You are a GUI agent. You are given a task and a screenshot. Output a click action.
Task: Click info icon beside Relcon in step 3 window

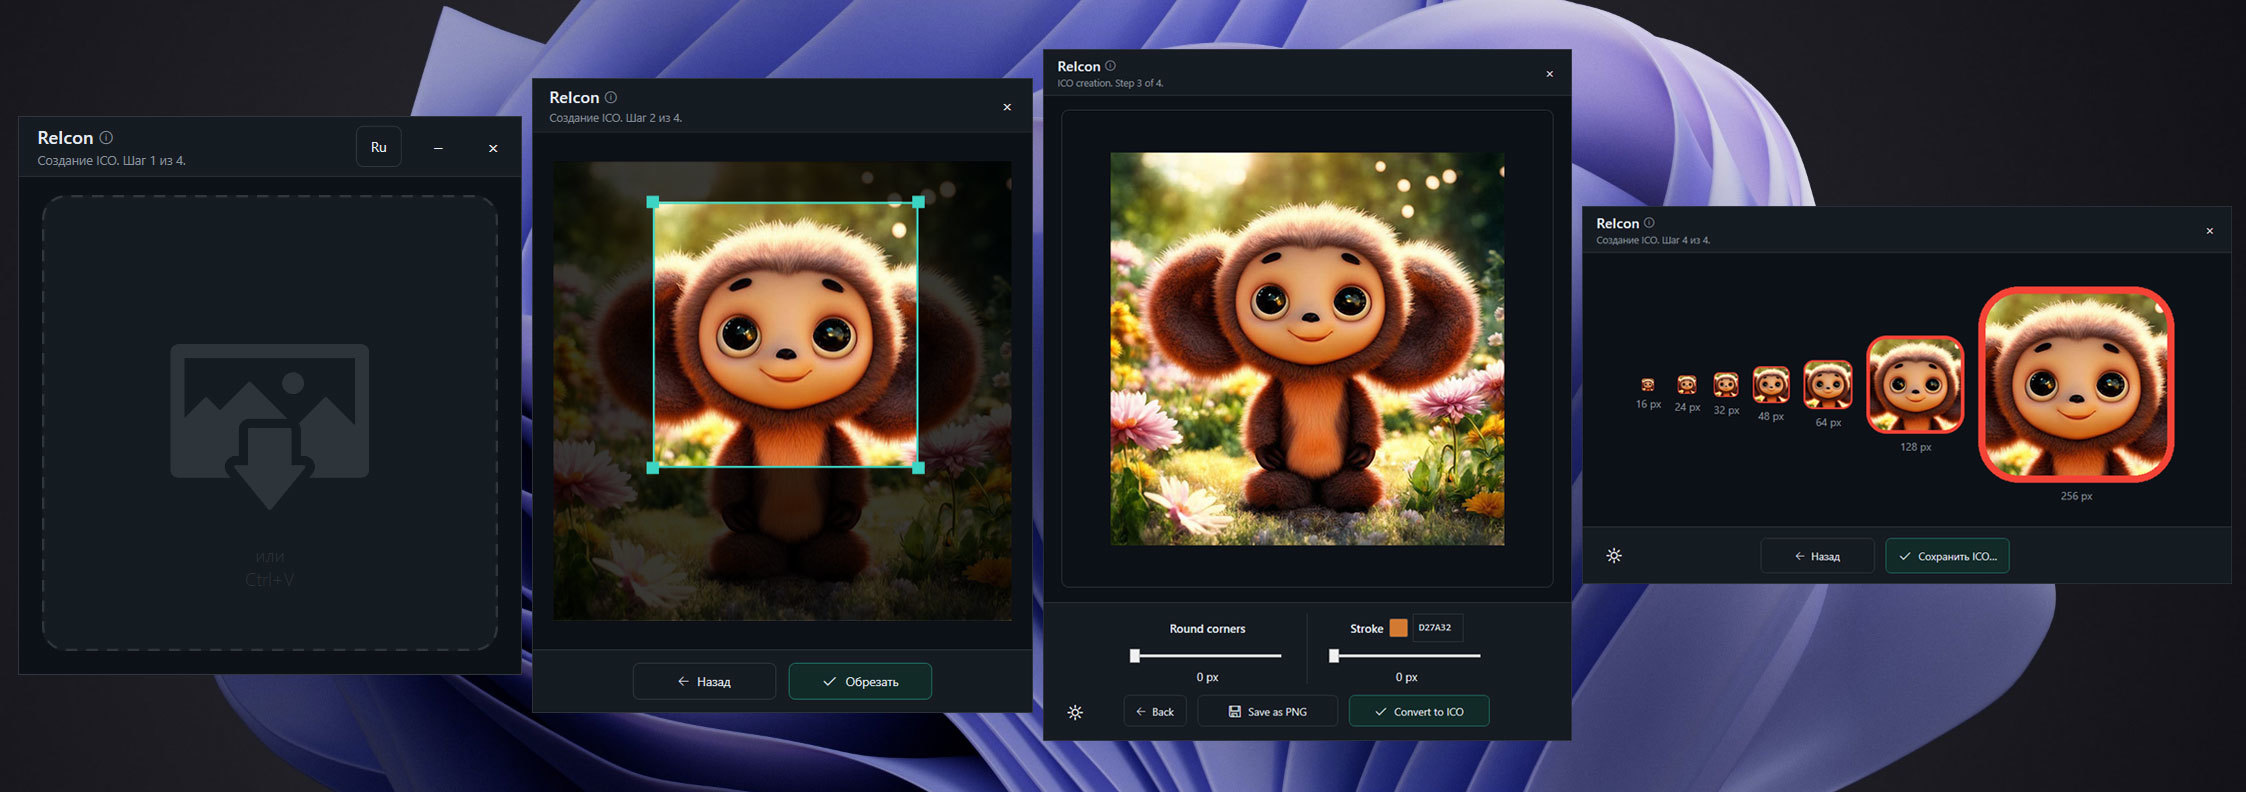1110,66
